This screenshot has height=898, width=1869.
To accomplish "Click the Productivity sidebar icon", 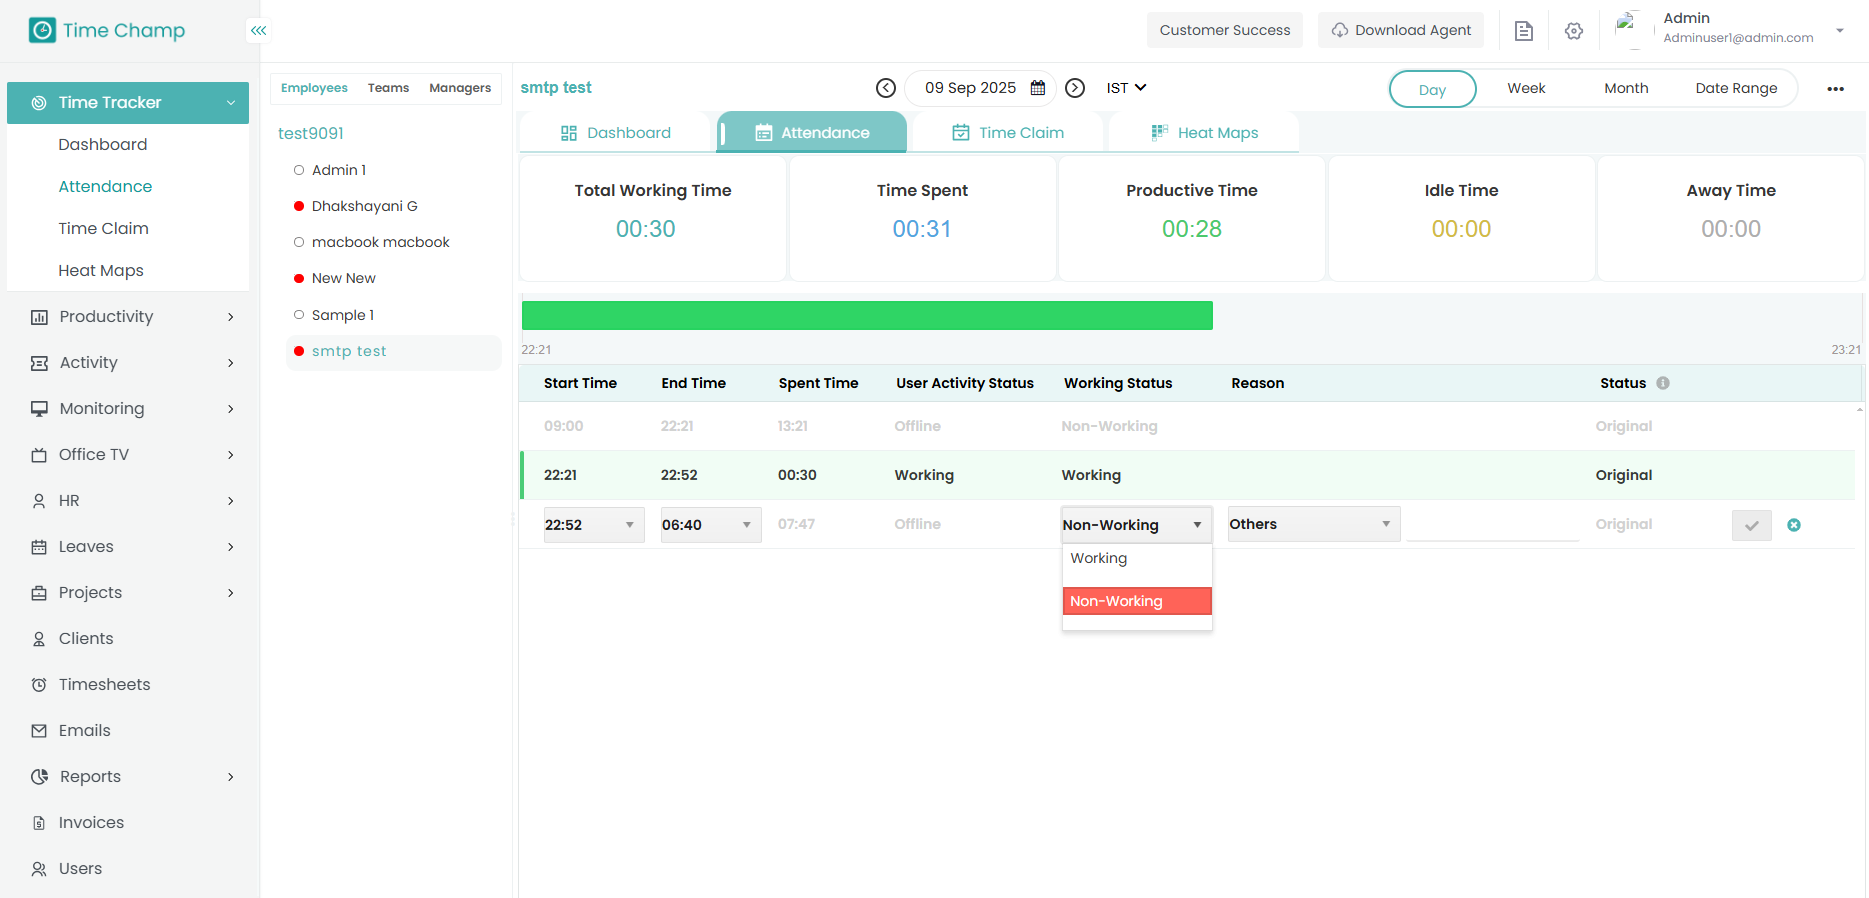I will tap(39, 317).
